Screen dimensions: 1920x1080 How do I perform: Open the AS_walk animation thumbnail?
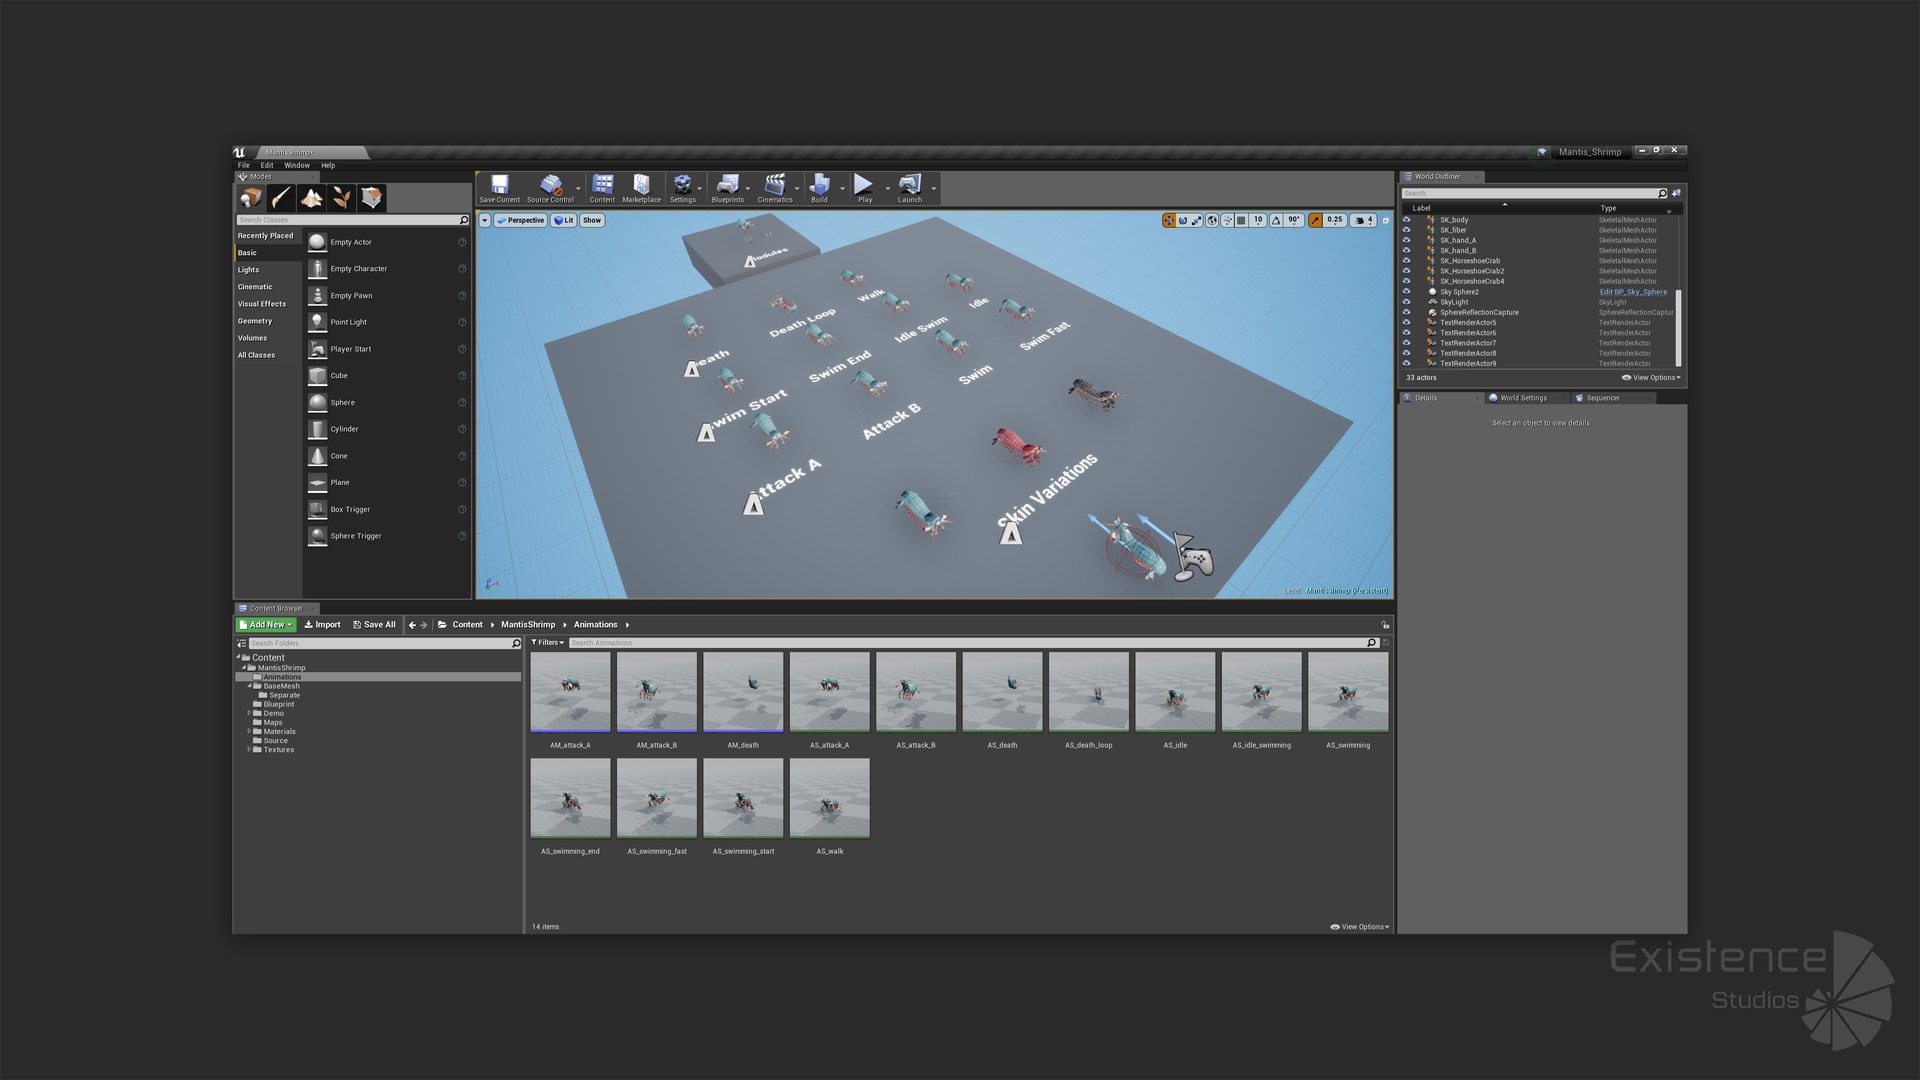(829, 798)
